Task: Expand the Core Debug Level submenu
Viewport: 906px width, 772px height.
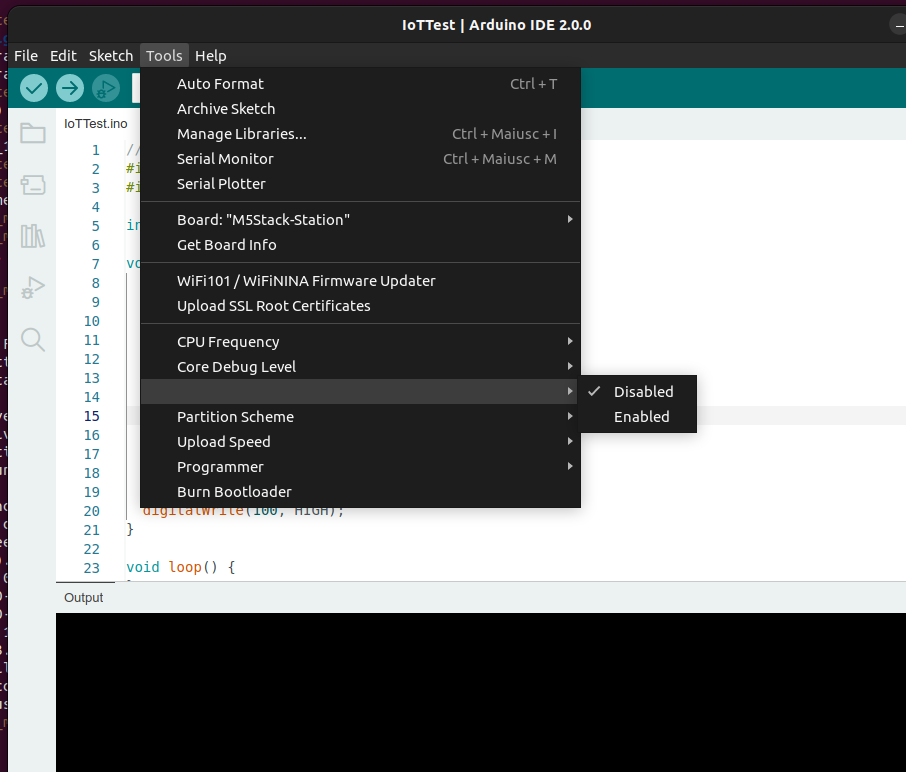Action: pyautogui.click(x=361, y=367)
